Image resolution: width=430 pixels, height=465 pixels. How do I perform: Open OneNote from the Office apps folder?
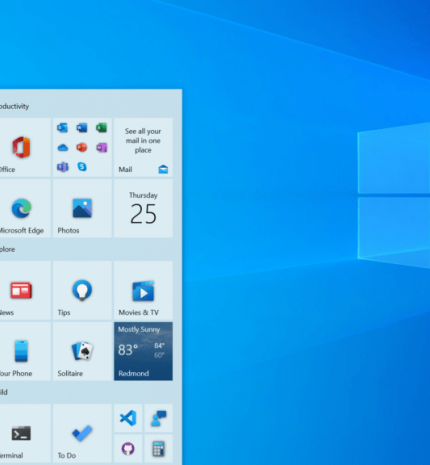coord(101,147)
